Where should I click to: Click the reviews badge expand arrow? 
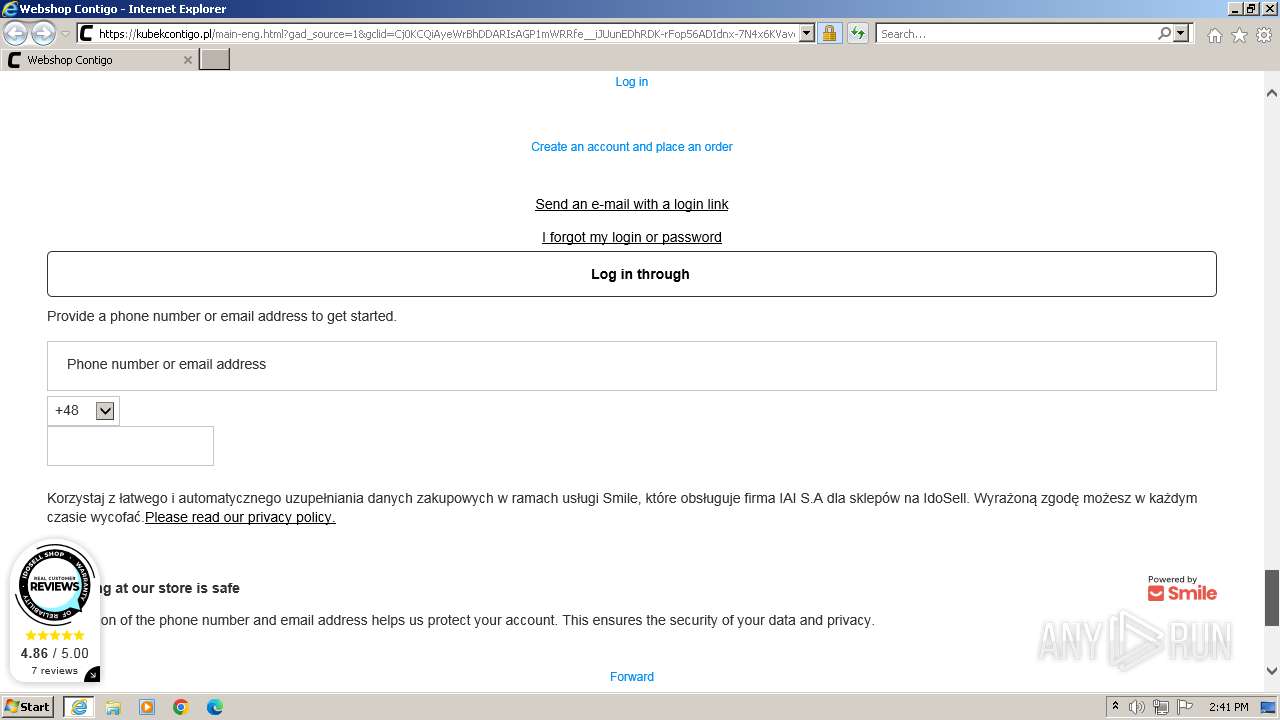tap(92, 674)
